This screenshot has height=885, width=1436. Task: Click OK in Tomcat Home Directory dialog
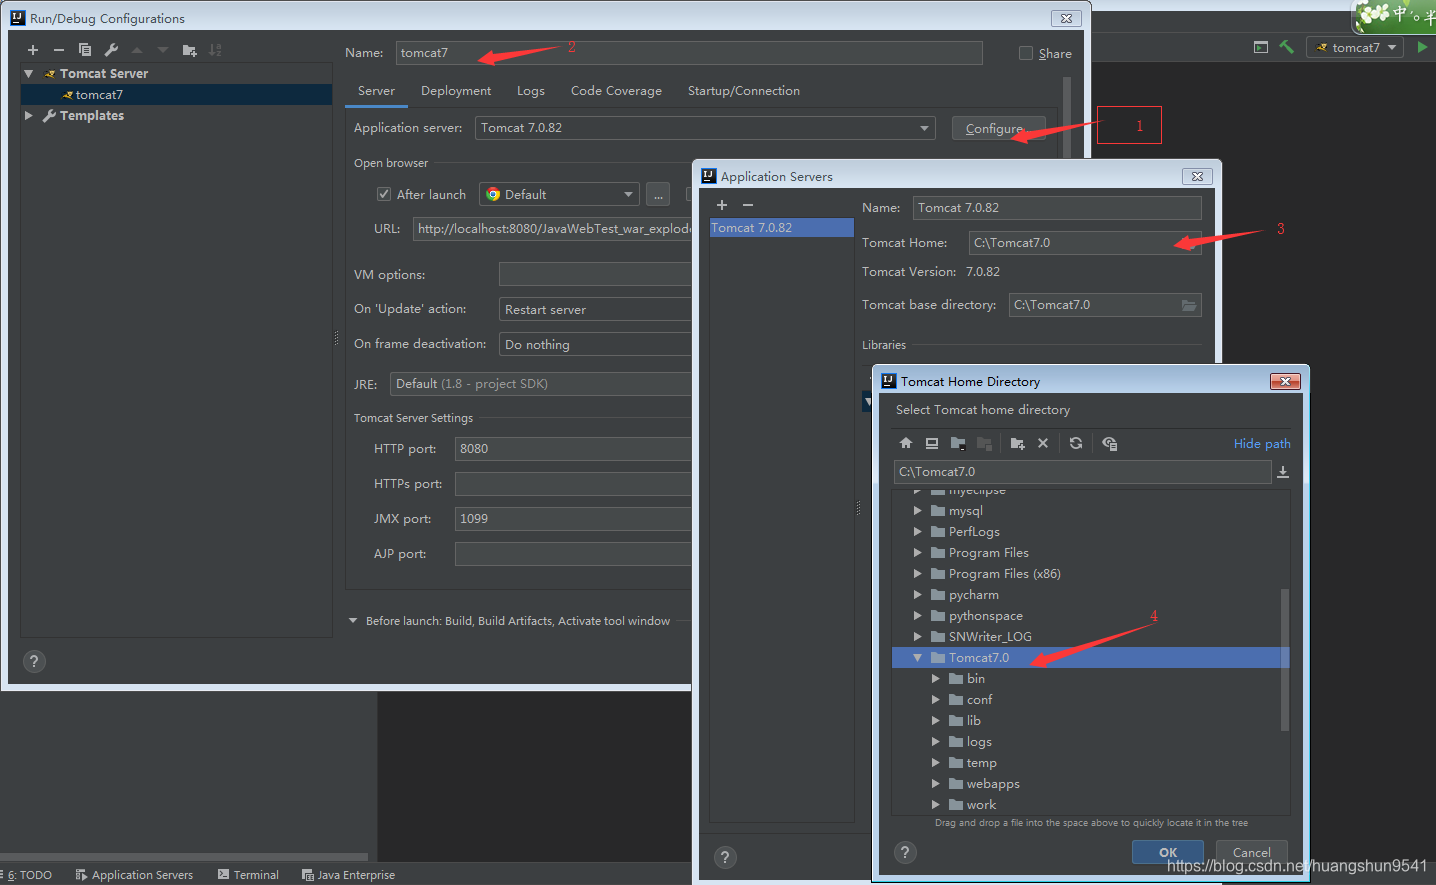tap(1167, 852)
